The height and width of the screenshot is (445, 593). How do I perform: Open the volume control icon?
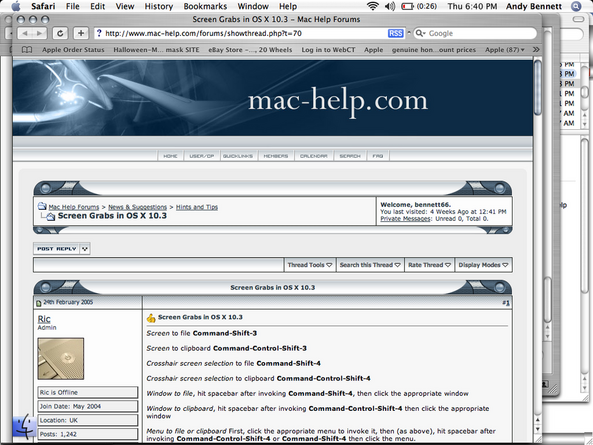(390, 6)
